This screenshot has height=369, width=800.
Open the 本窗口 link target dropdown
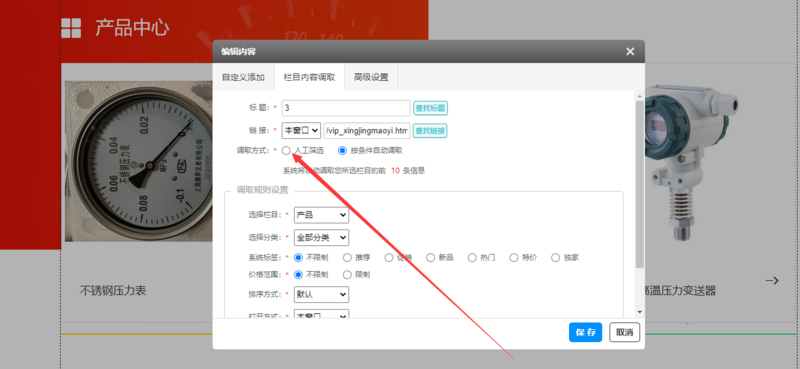pos(301,131)
